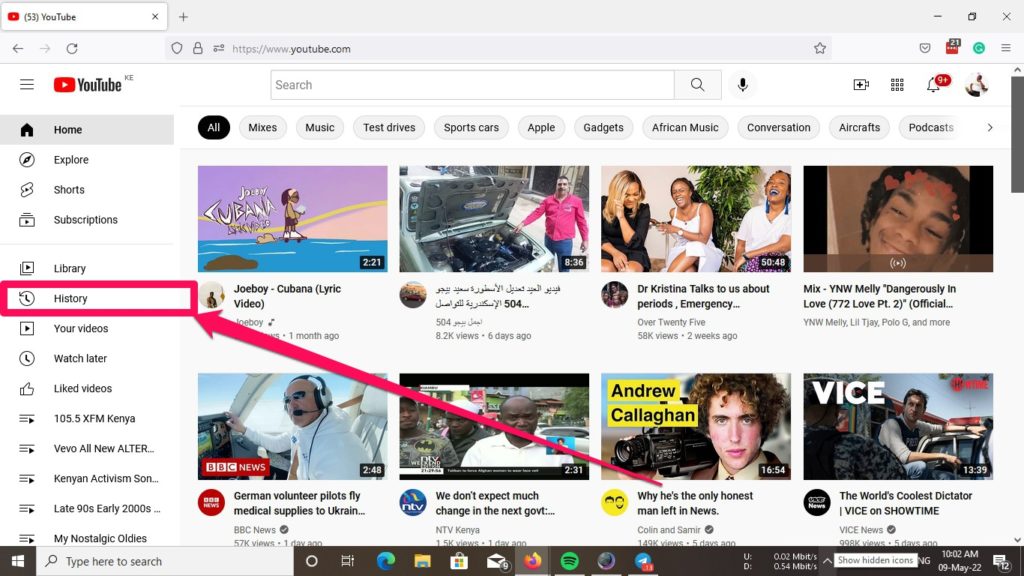Open Watch later in sidebar
This screenshot has height=576, width=1024.
pyautogui.click(x=87, y=359)
